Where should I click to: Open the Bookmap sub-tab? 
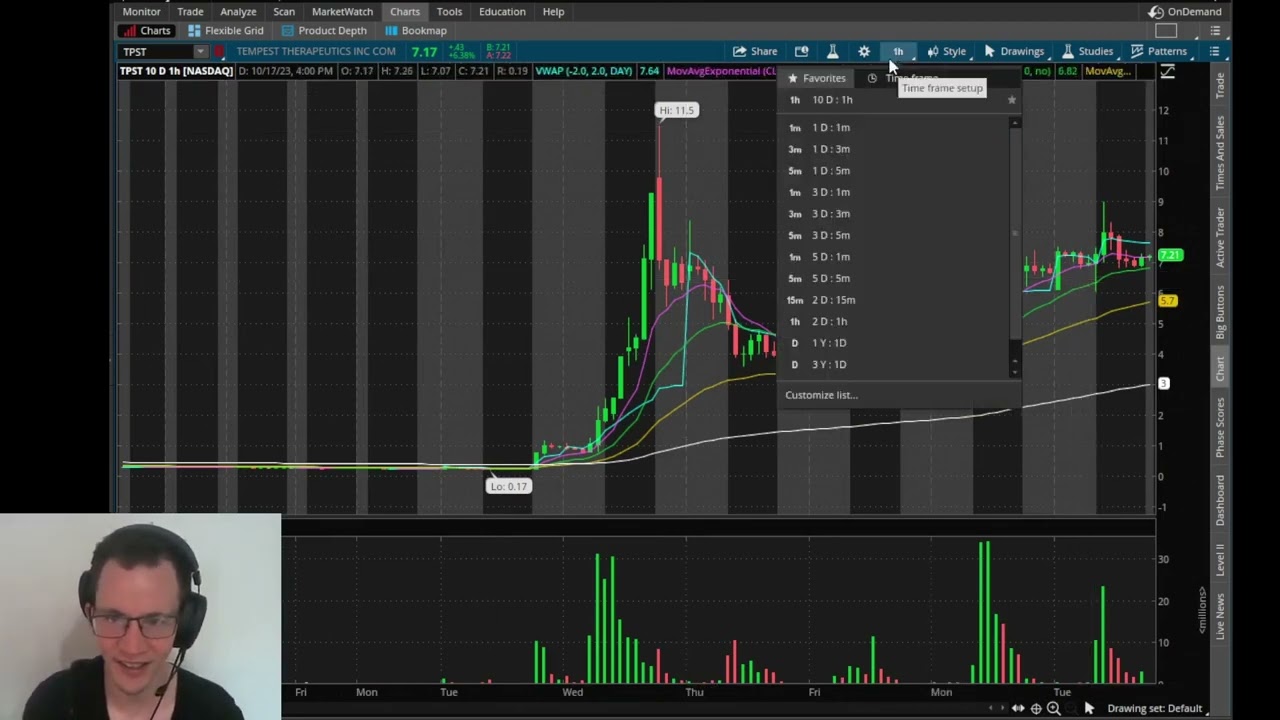416,31
